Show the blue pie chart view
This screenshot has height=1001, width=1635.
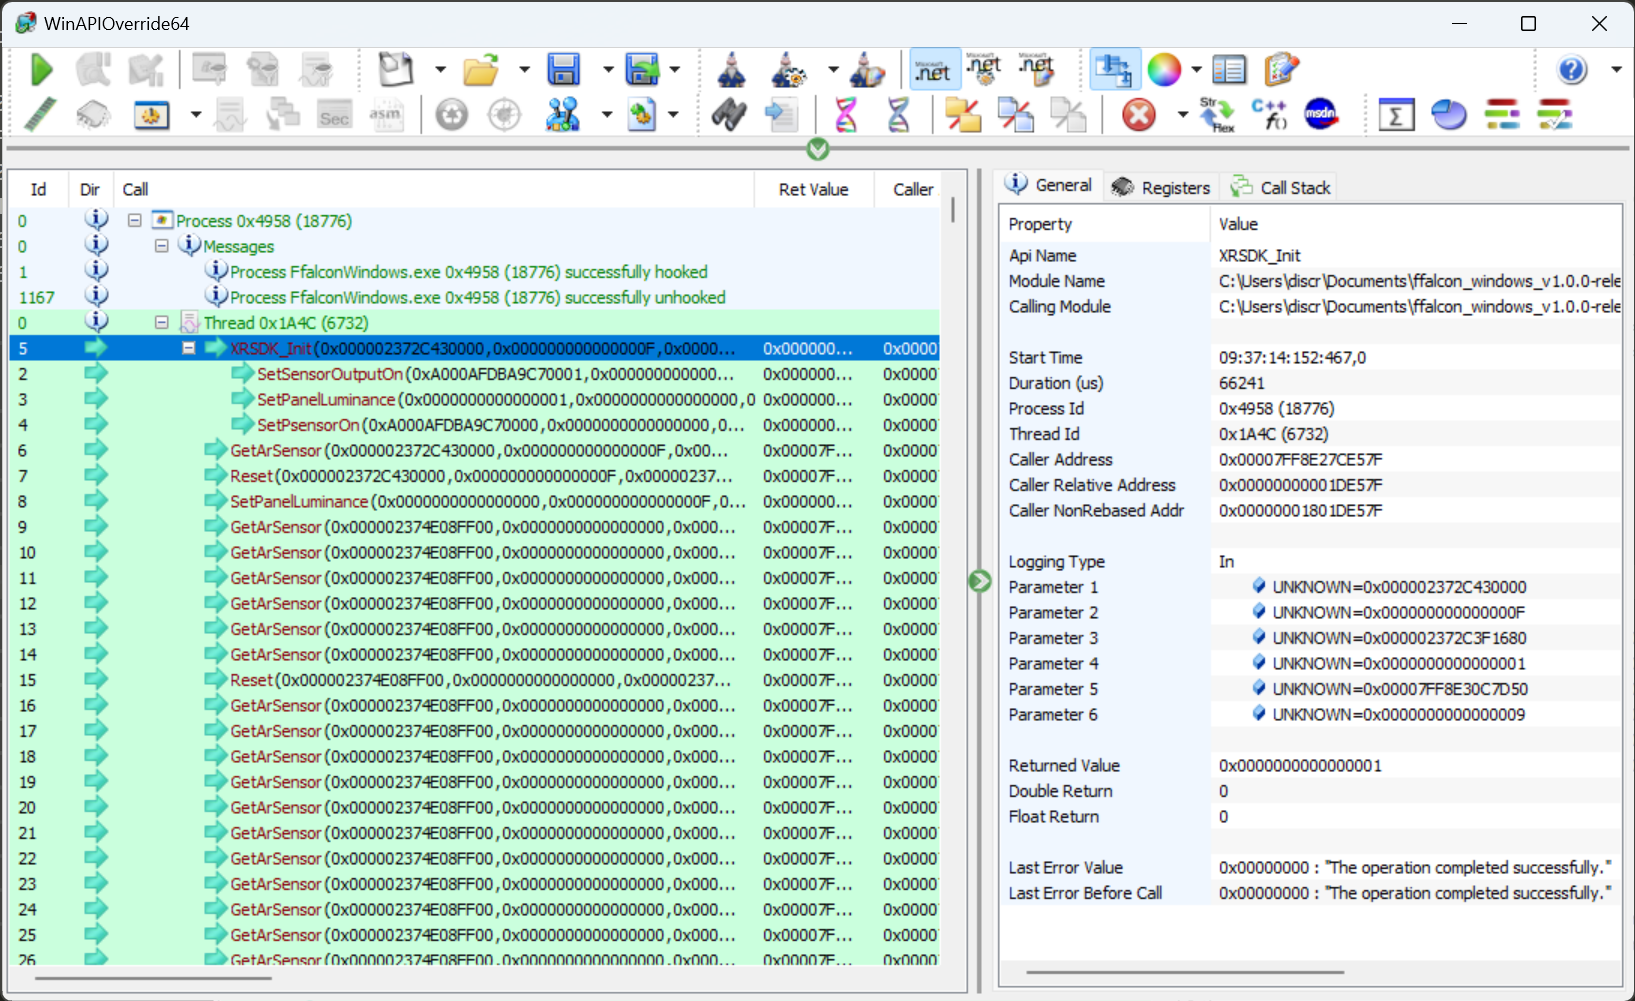click(1449, 115)
